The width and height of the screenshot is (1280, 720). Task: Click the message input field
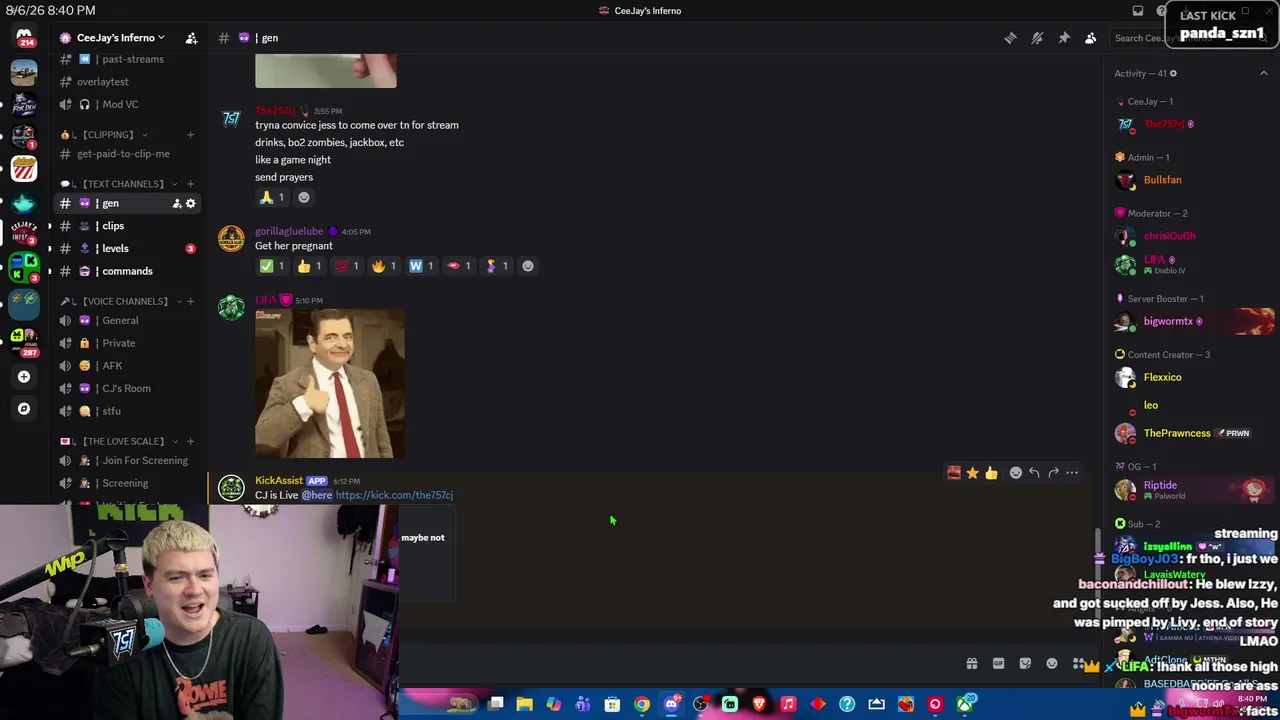click(x=680, y=664)
